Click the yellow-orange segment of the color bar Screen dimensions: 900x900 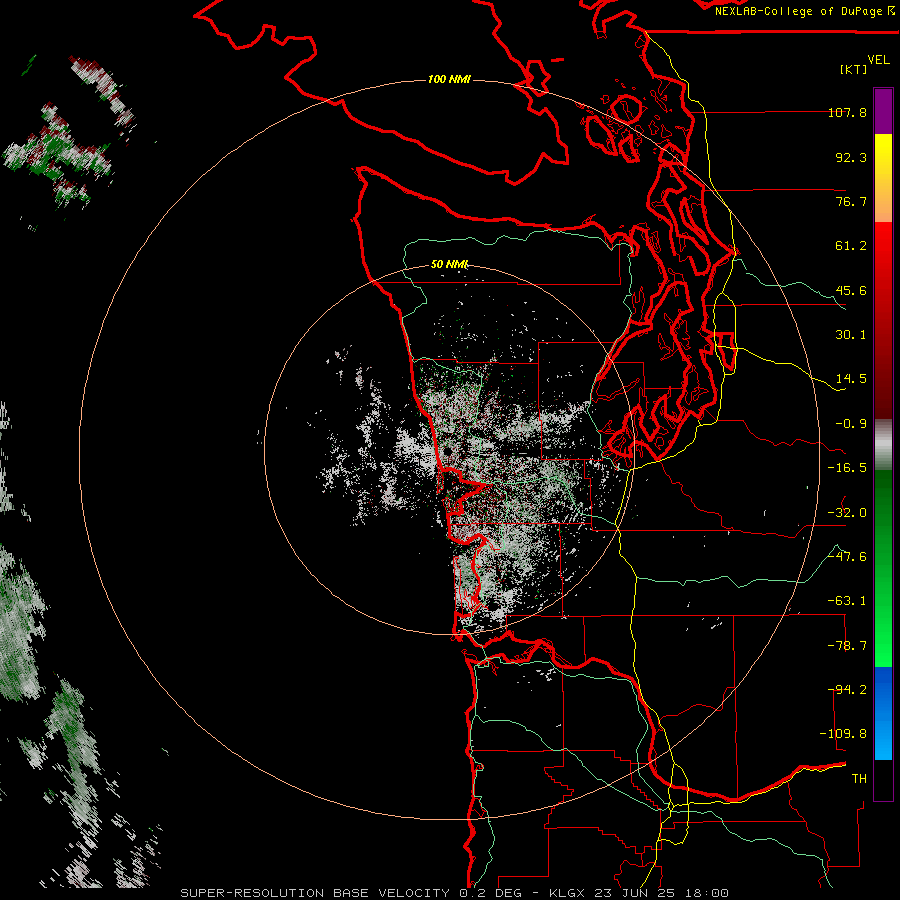click(883, 178)
